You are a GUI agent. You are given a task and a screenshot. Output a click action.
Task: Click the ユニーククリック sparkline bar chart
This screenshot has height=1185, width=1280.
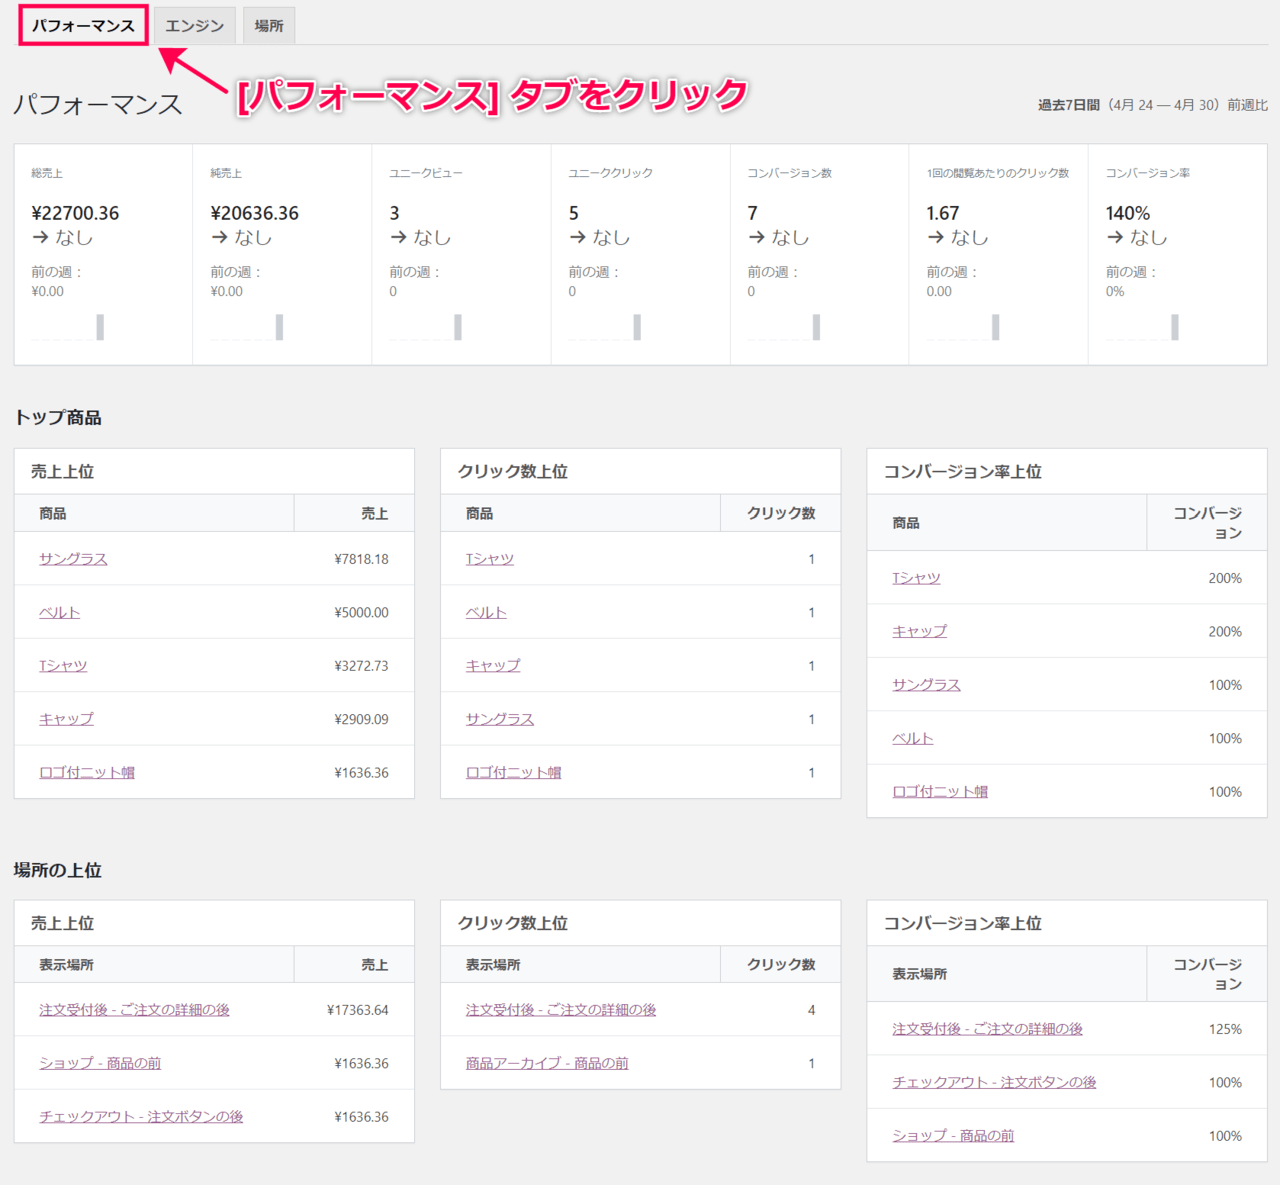click(605, 327)
